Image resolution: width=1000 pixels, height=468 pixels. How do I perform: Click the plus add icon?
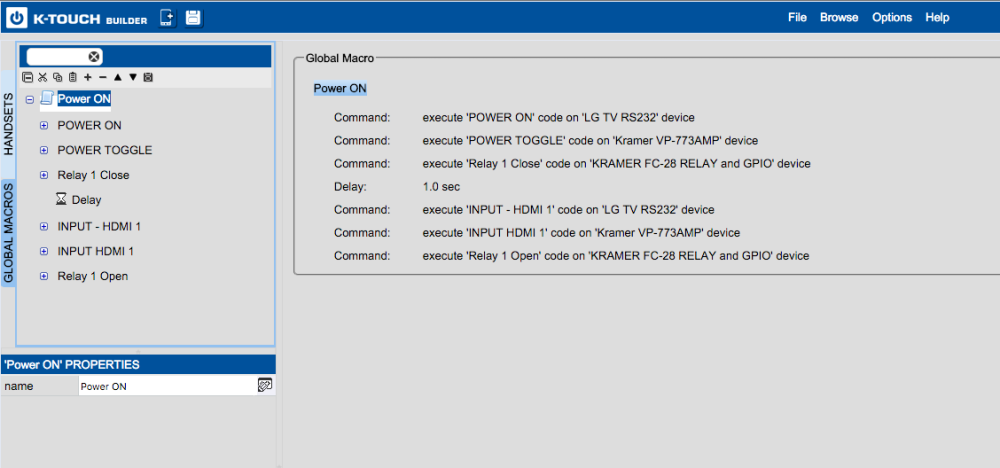coord(87,77)
